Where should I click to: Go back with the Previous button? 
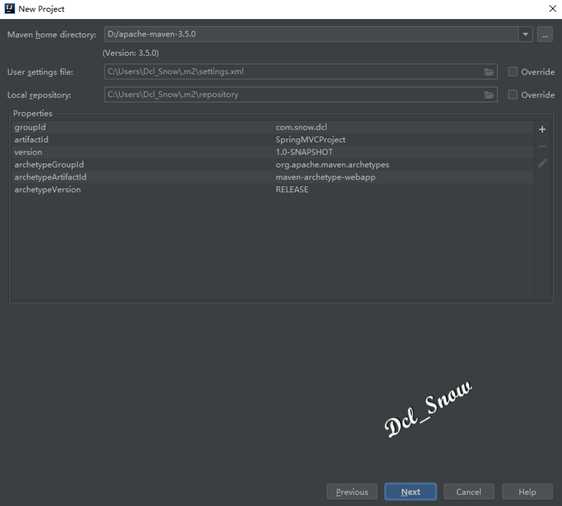pos(352,492)
